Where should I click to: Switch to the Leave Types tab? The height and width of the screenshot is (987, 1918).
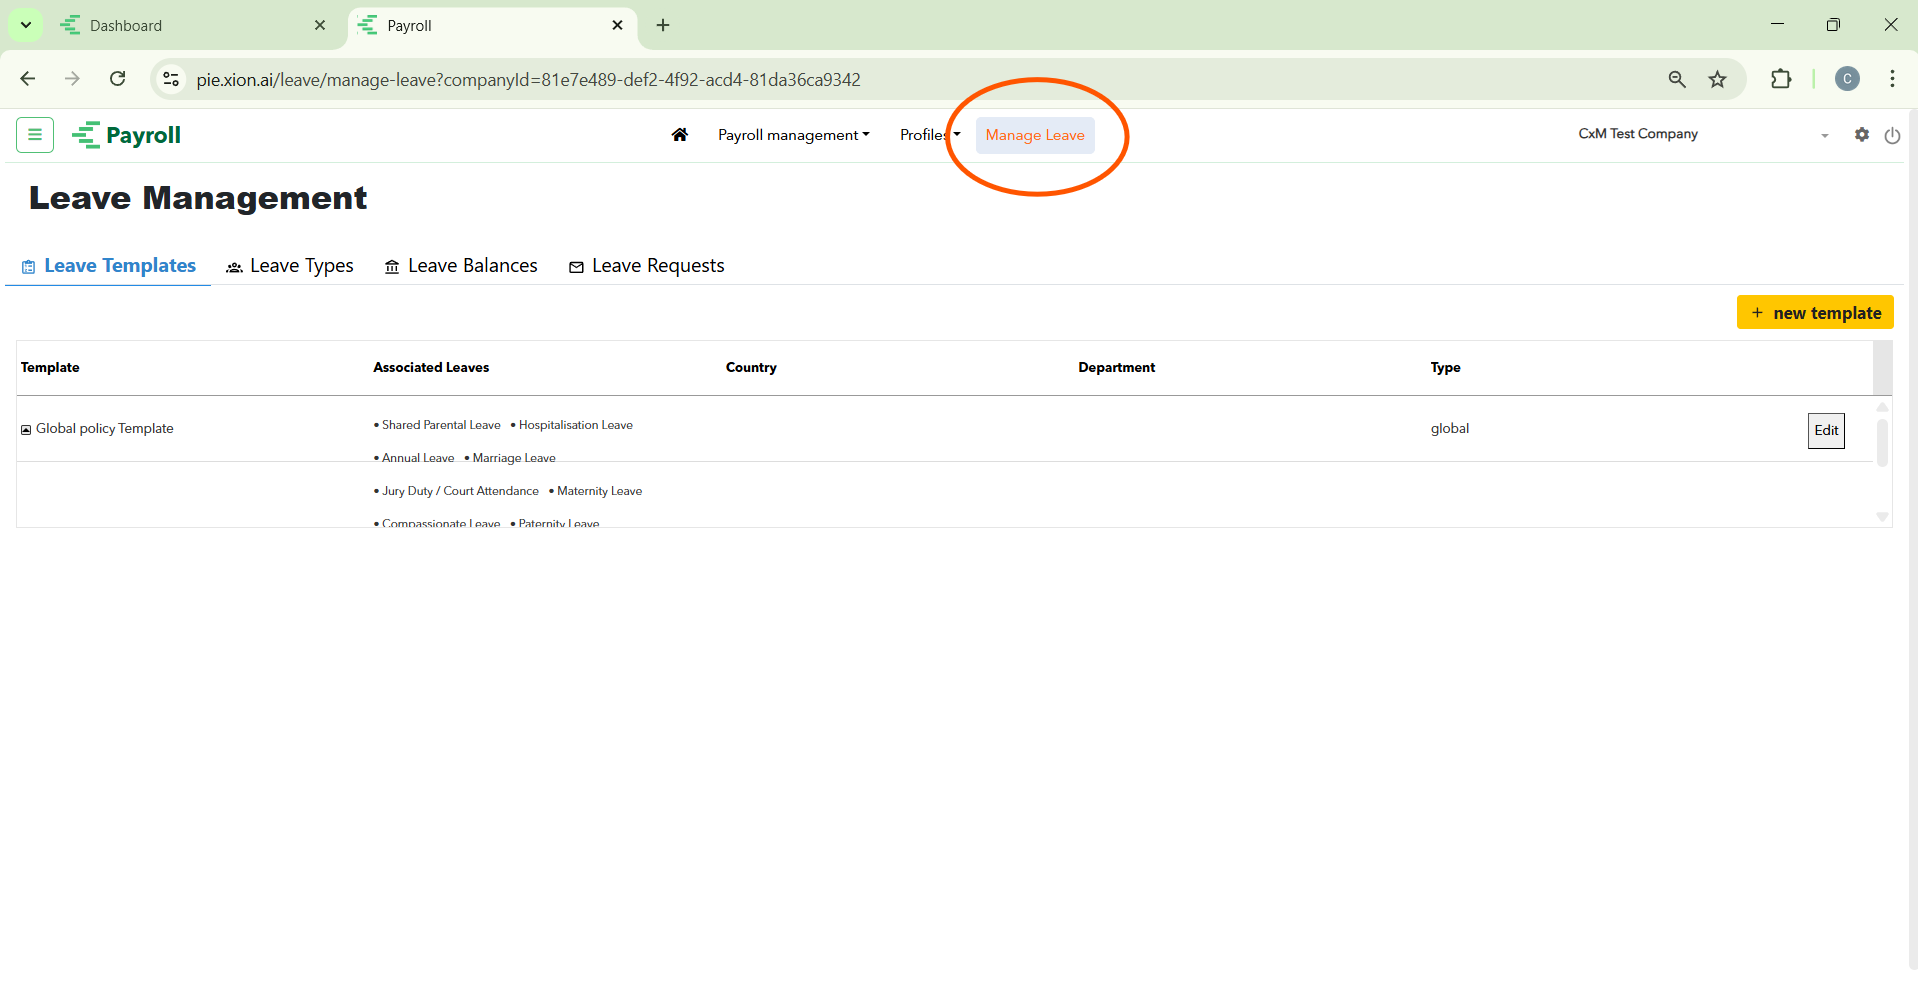(290, 266)
